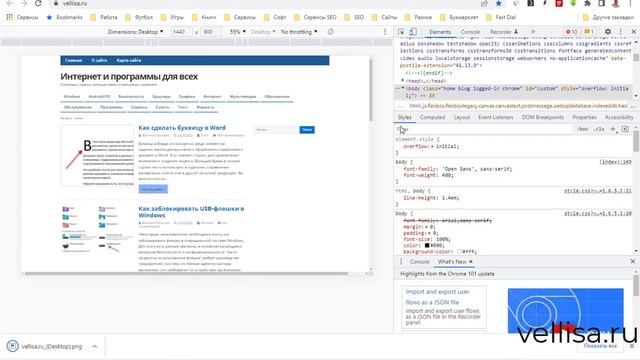
Task: Click the black color swatch #000
Action: click(x=427, y=245)
